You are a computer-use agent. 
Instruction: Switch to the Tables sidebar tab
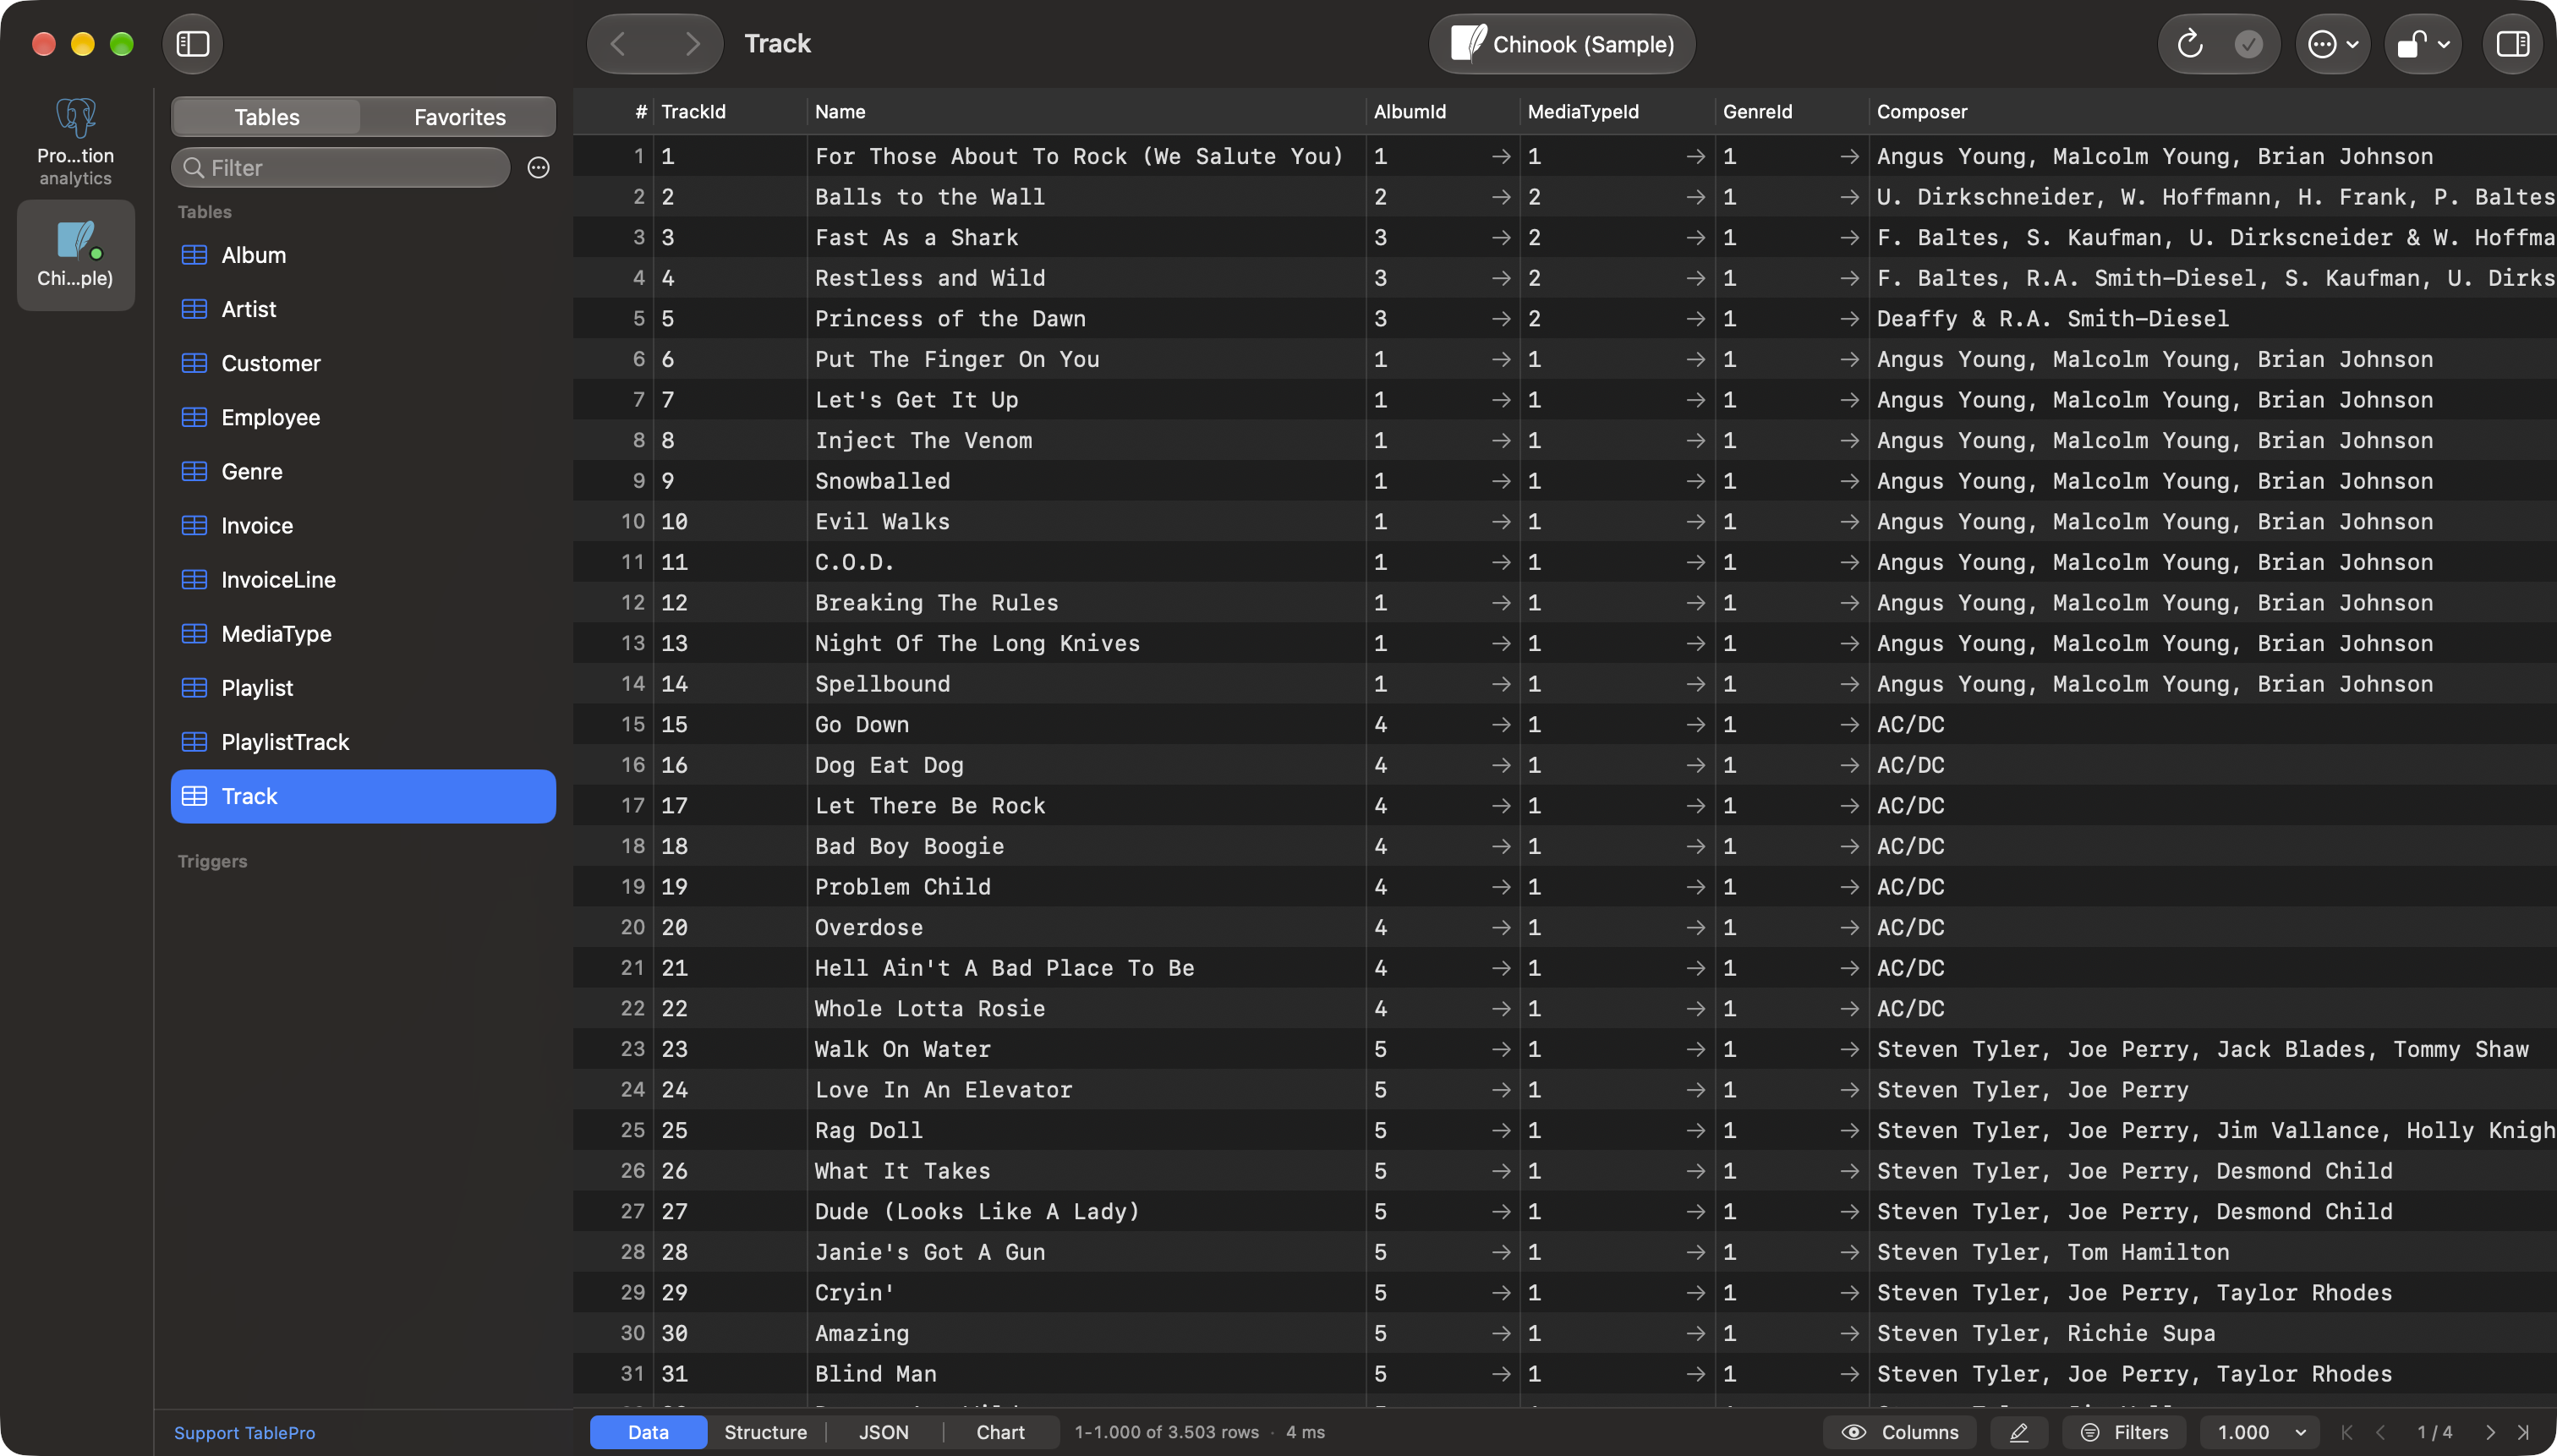click(266, 117)
